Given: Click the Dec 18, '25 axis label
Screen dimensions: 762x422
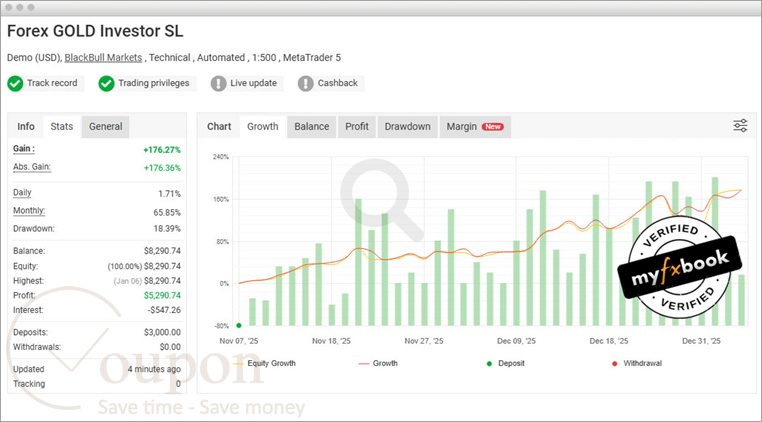Looking at the screenshot, I should pos(609,341).
